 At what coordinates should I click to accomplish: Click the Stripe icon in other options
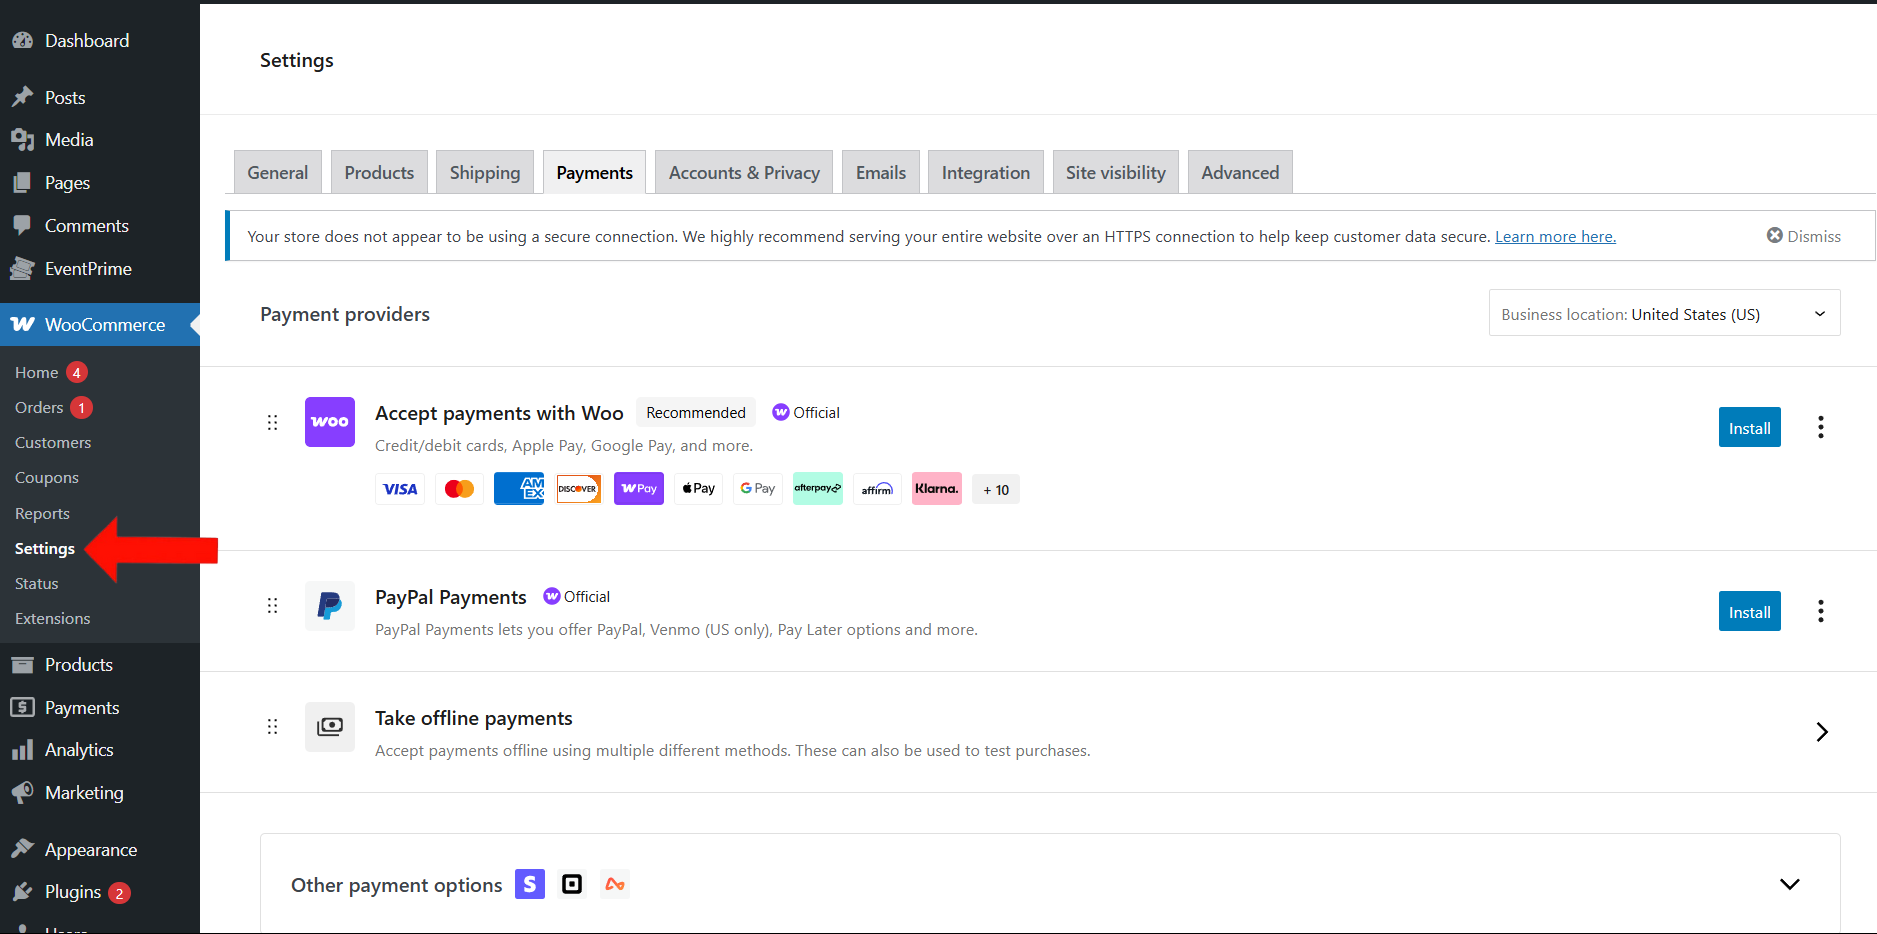click(x=530, y=884)
